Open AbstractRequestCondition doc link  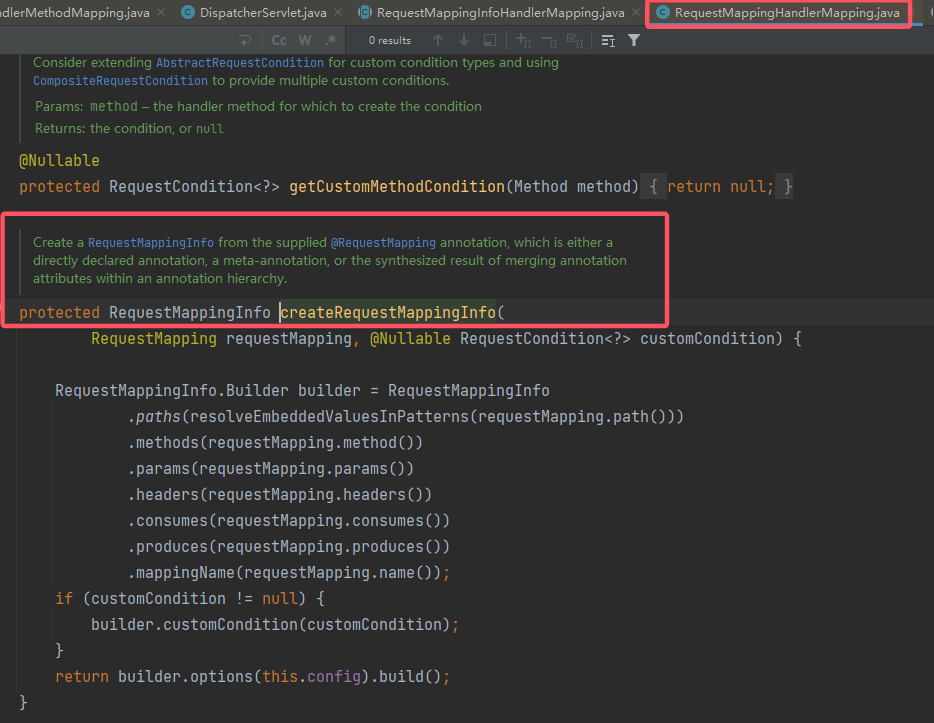click(240, 63)
